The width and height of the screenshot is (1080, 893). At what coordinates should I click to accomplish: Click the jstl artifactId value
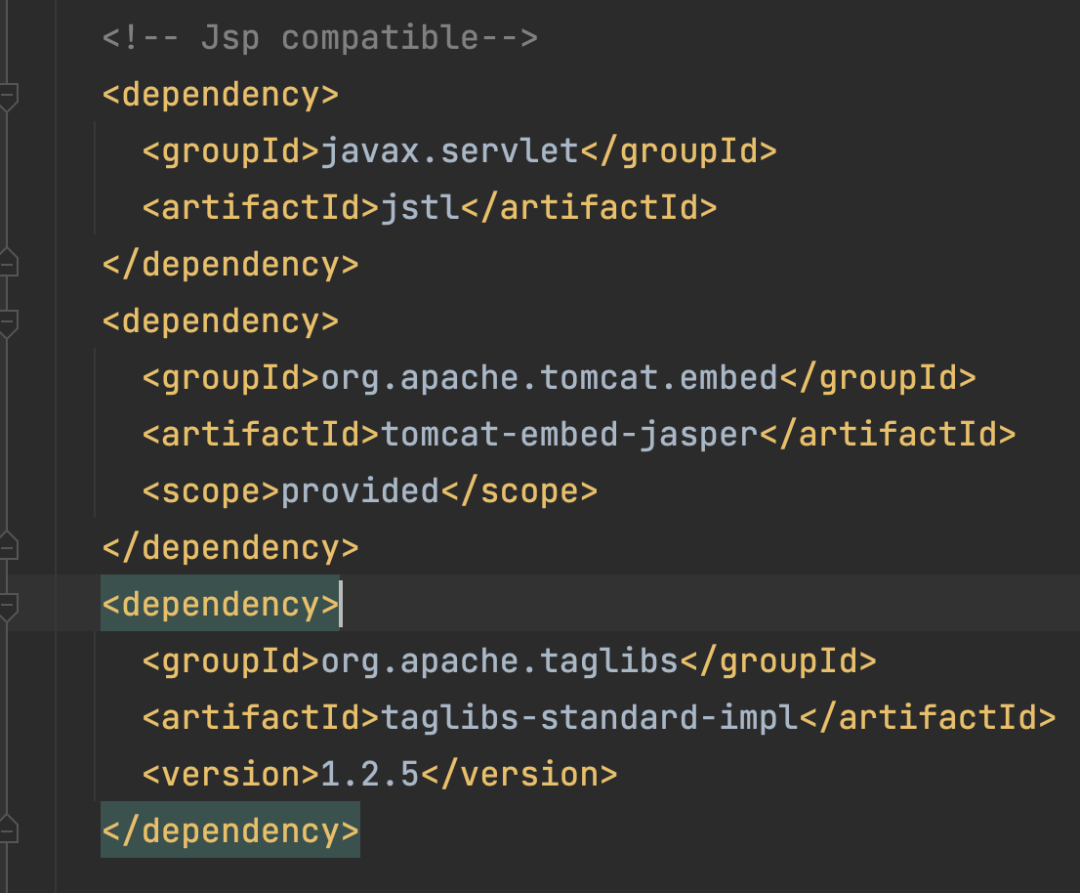(419, 208)
